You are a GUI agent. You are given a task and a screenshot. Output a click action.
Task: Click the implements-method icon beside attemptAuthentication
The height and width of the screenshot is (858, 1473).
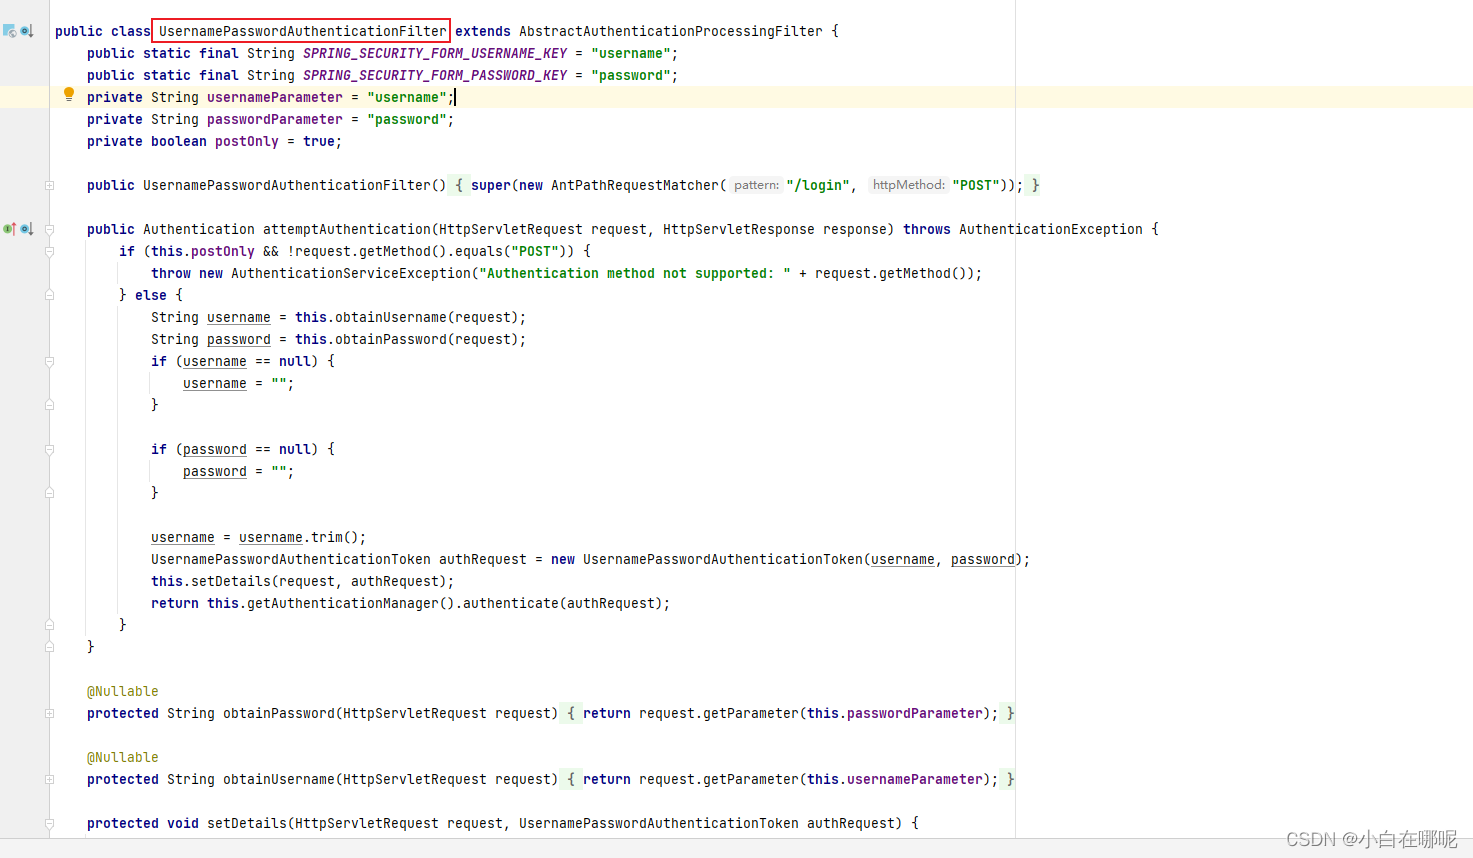pyautogui.click(x=9, y=229)
